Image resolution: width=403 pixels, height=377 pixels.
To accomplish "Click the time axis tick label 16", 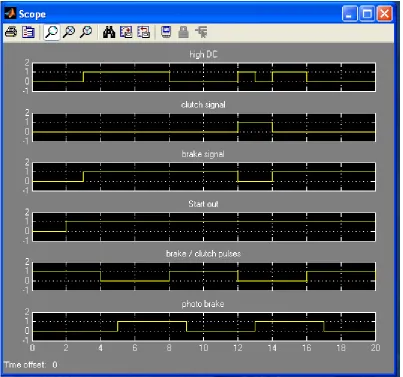I will (x=306, y=348).
